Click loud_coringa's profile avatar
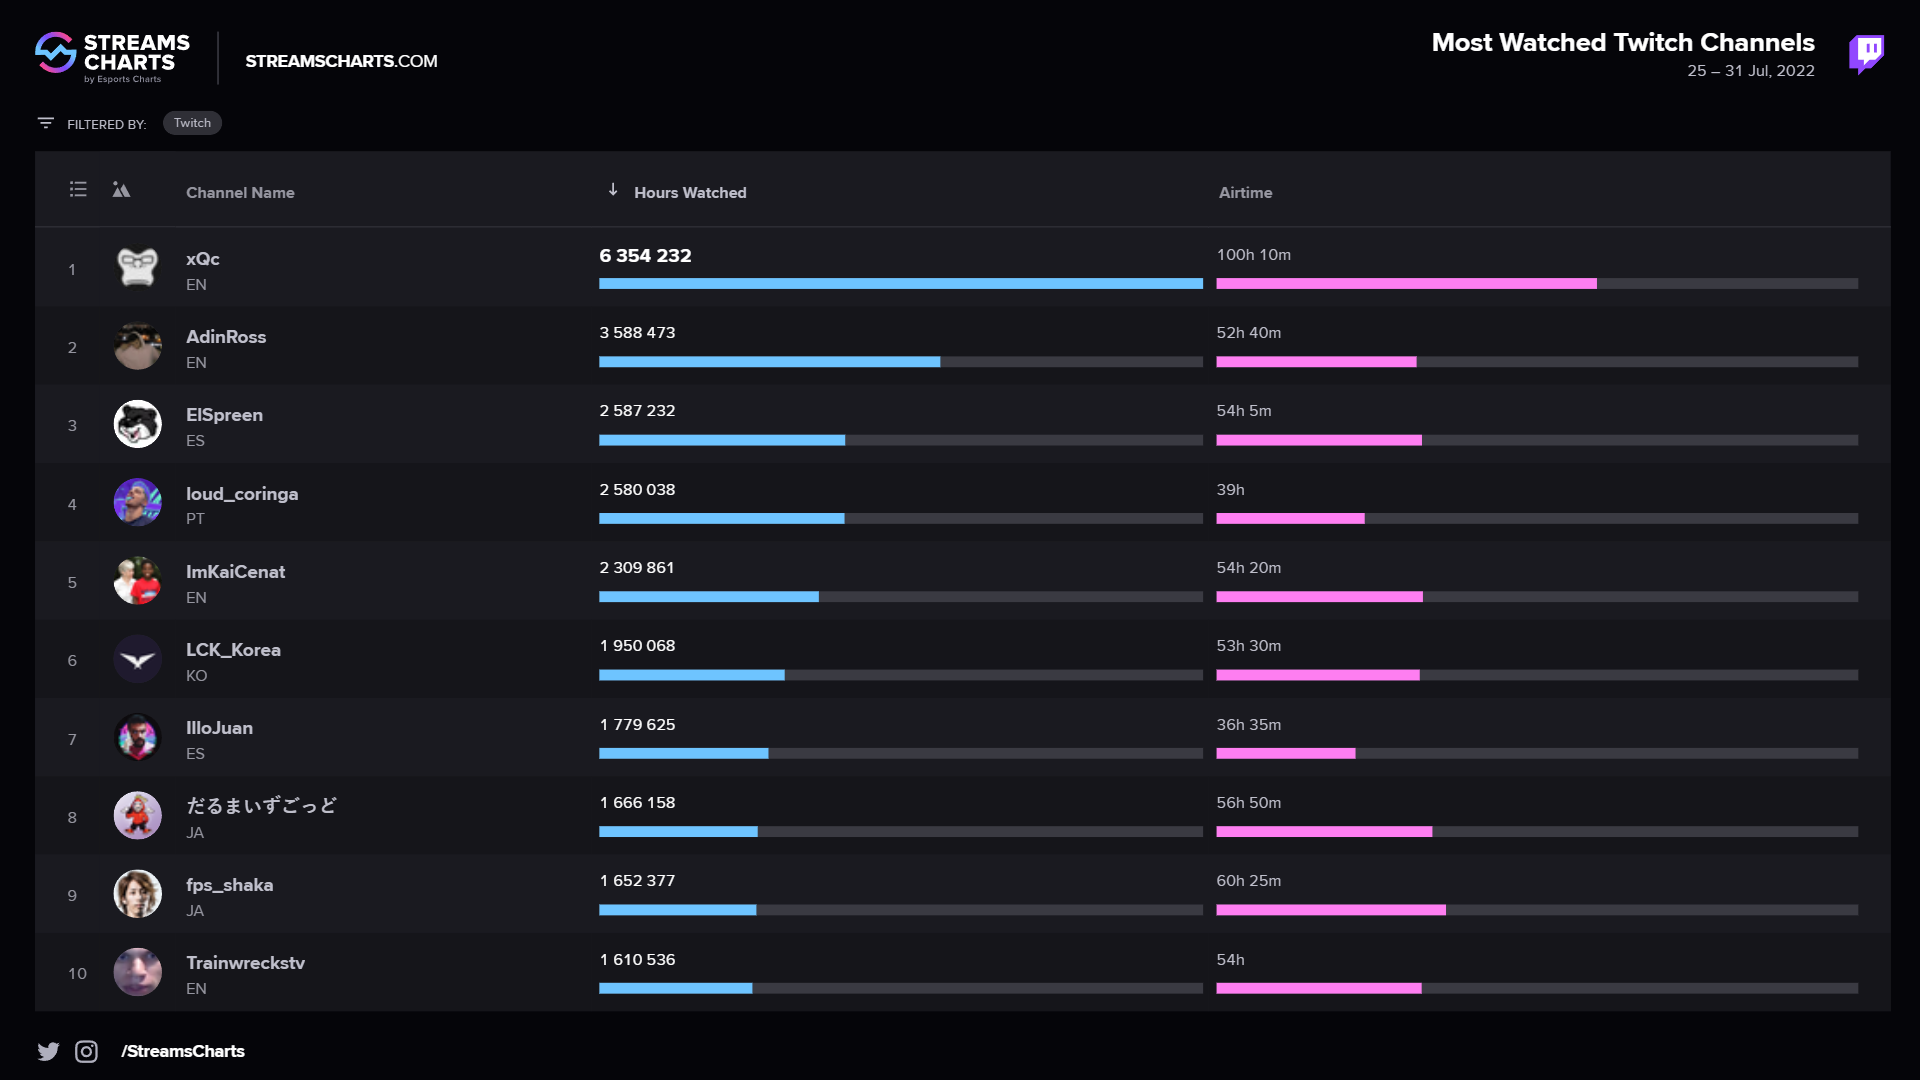 click(x=138, y=503)
